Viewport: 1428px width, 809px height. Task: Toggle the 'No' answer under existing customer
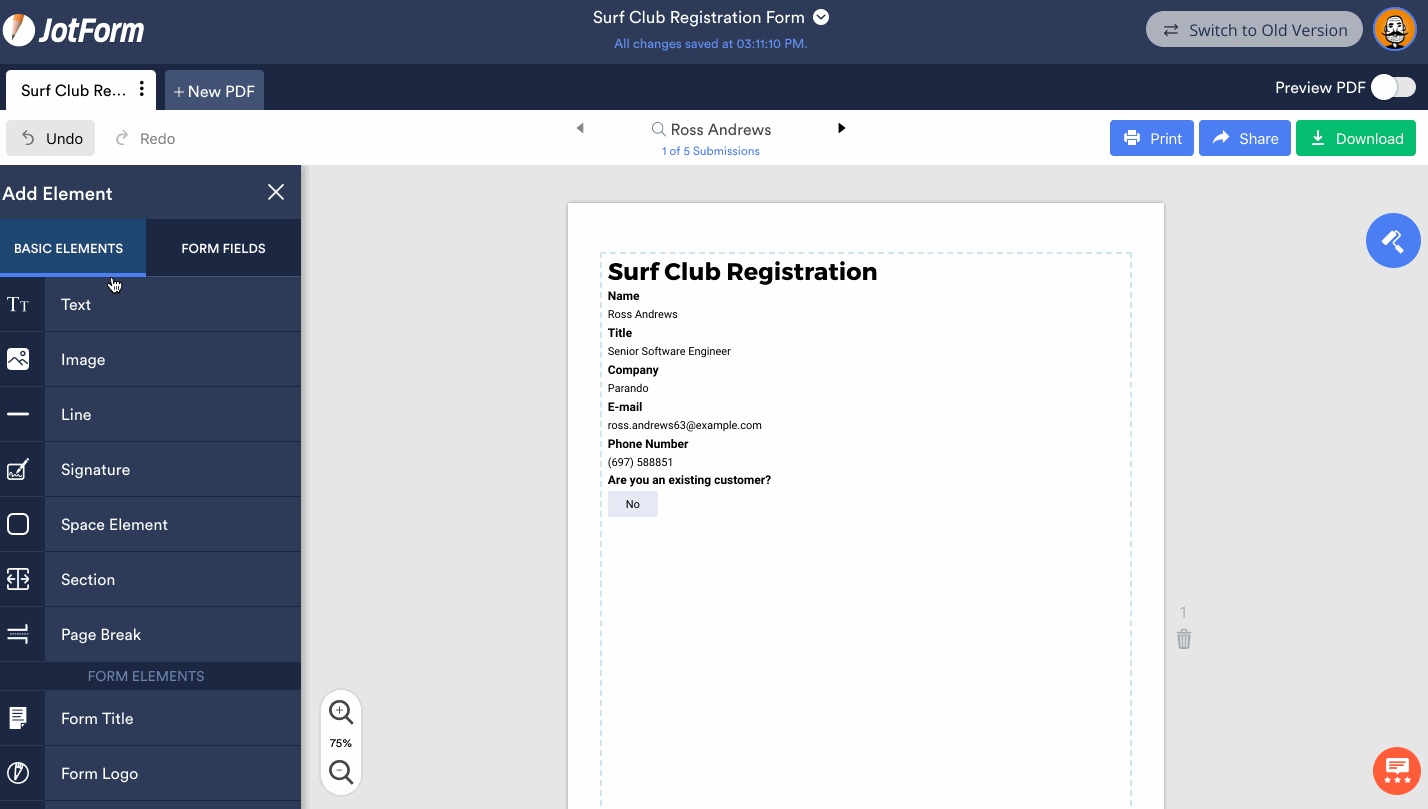pos(632,503)
